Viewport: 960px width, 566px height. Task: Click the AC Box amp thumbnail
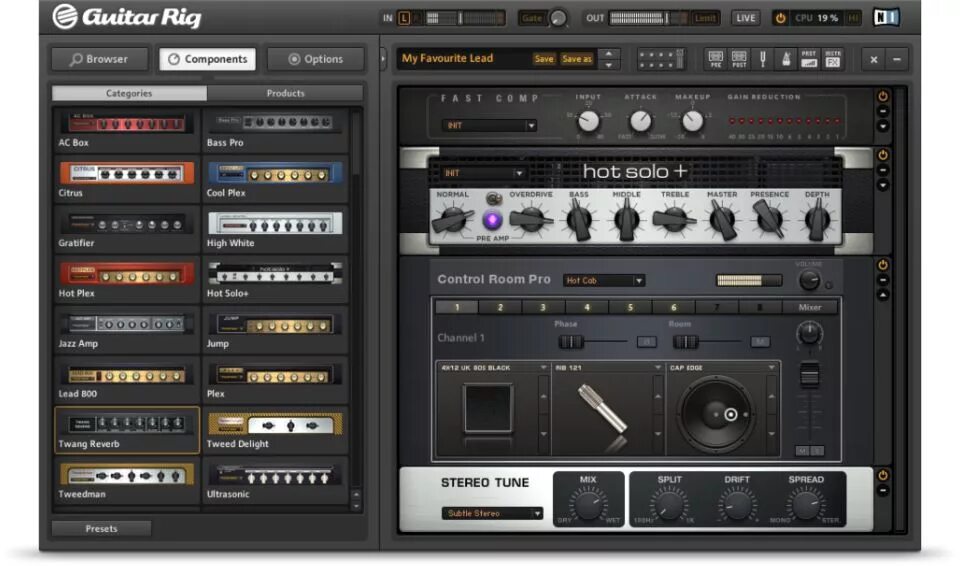127,123
